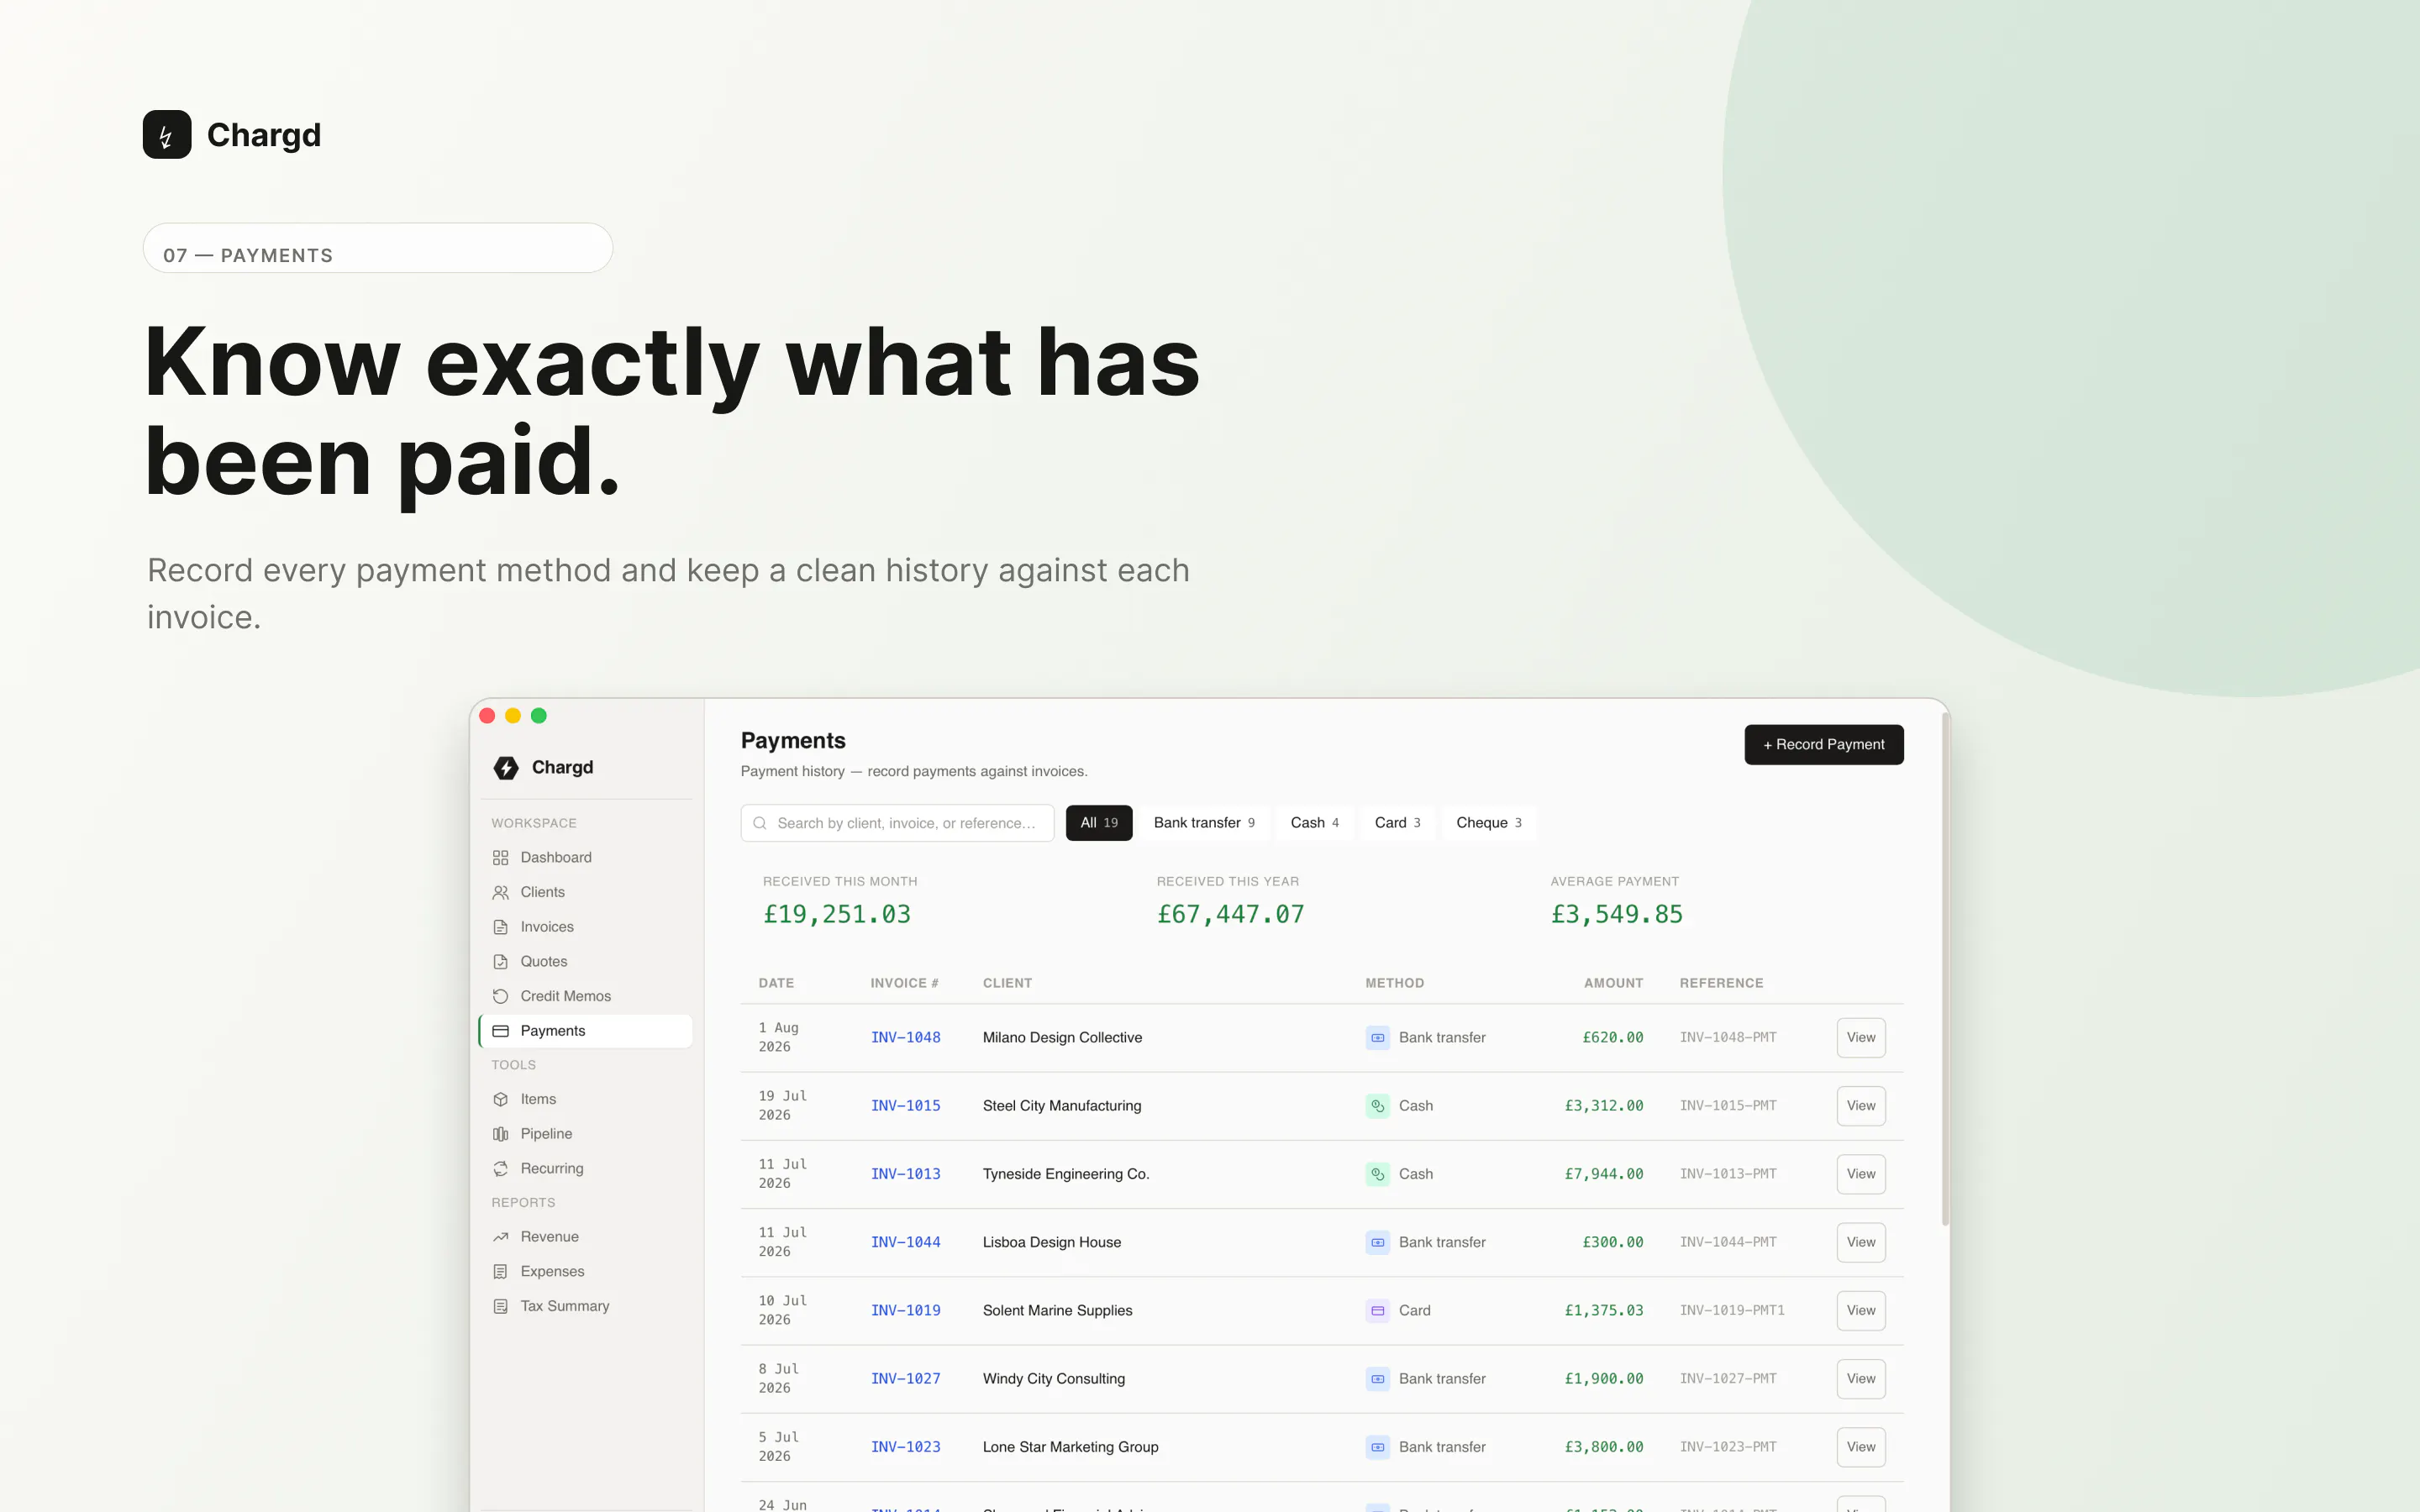The height and width of the screenshot is (1512, 2420).
Task: Click the Chargd lightning logo in the page header
Action: coord(167,134)
